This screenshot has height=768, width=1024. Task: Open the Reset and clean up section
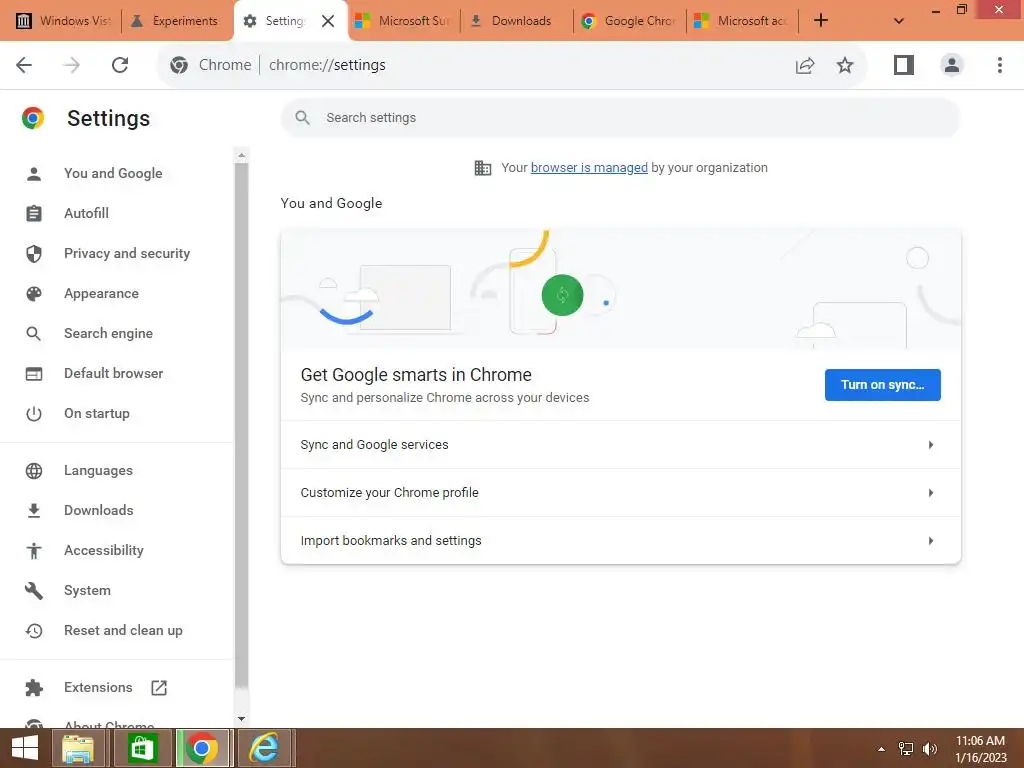click(x=123, y=631)
